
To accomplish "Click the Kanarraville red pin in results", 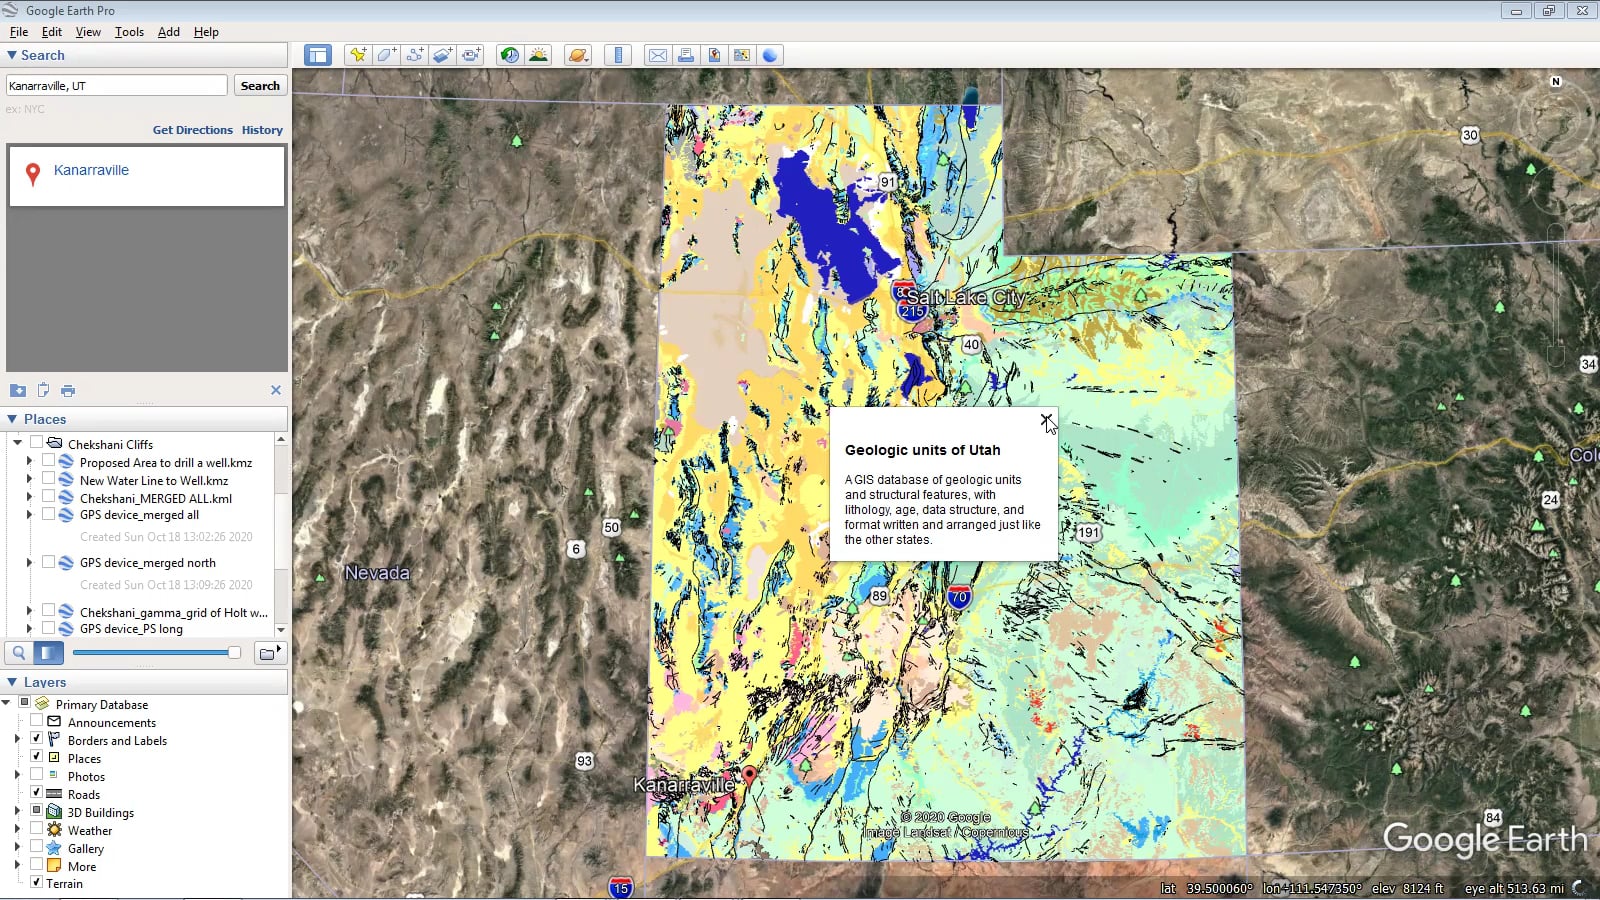I will pos(33,174).
